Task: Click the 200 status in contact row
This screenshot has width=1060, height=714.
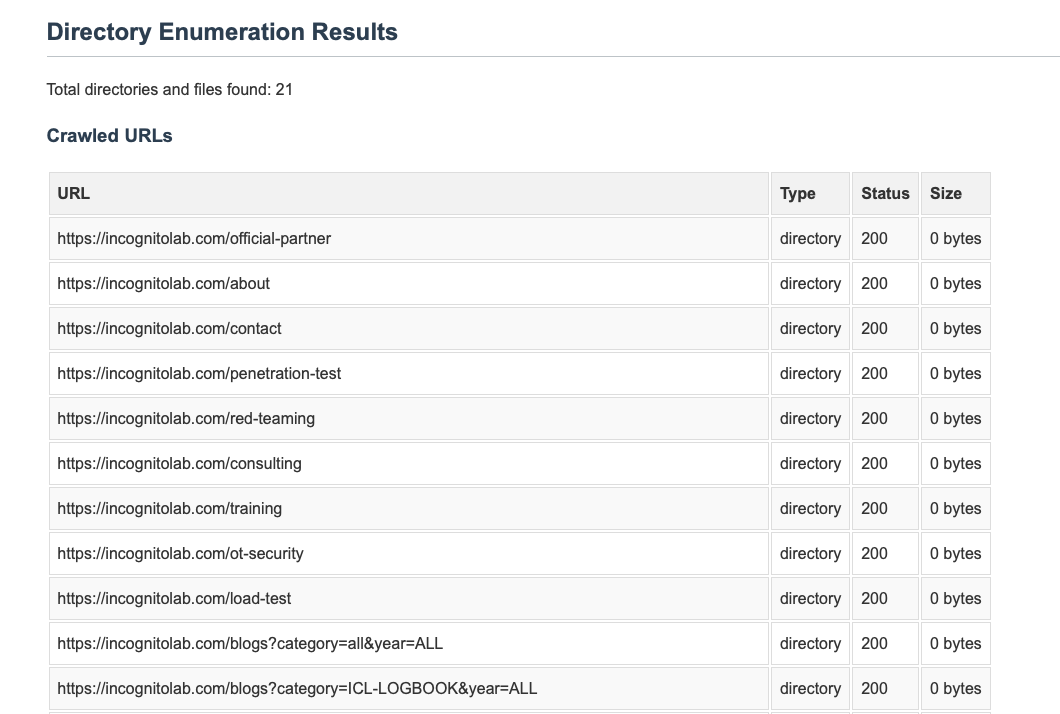Action: [885, 329]
